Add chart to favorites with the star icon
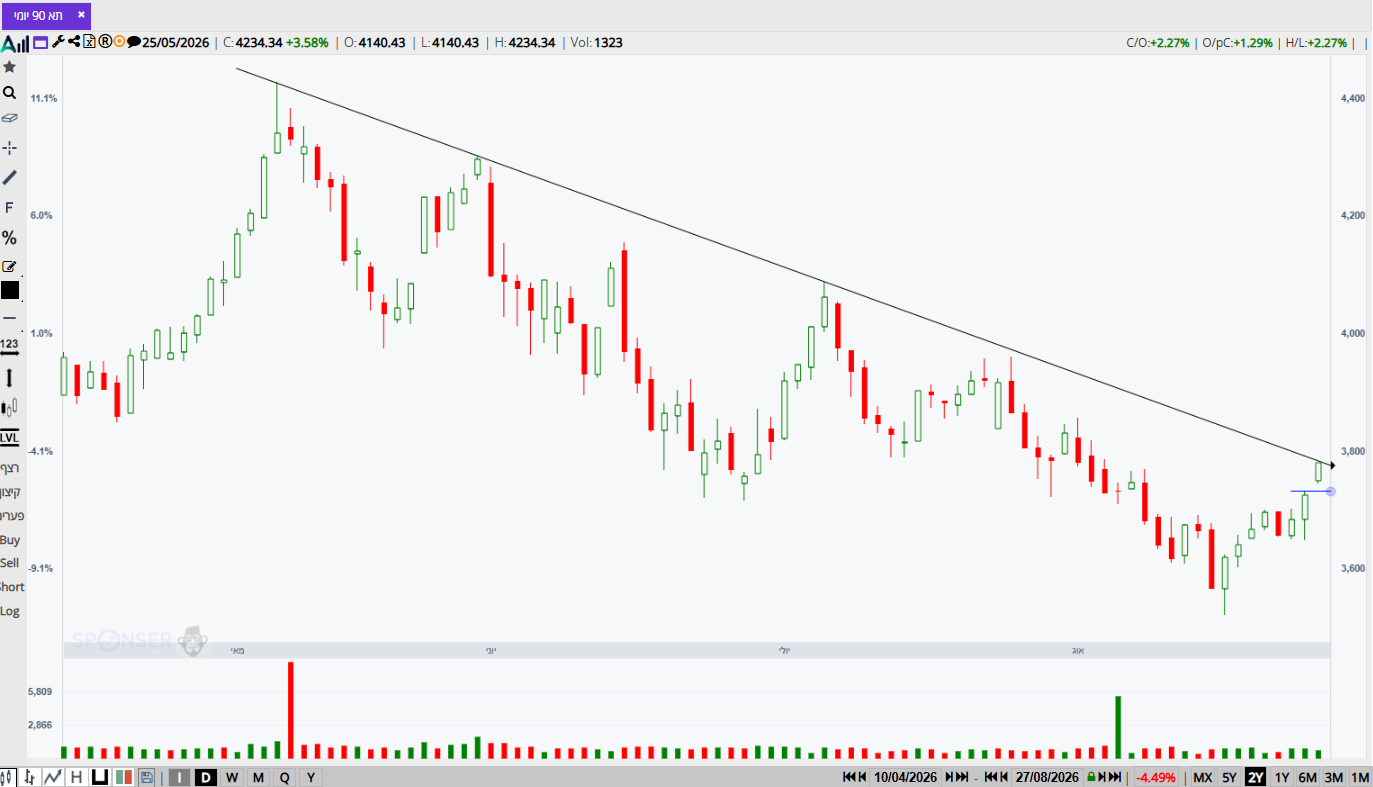 [9, 67]
